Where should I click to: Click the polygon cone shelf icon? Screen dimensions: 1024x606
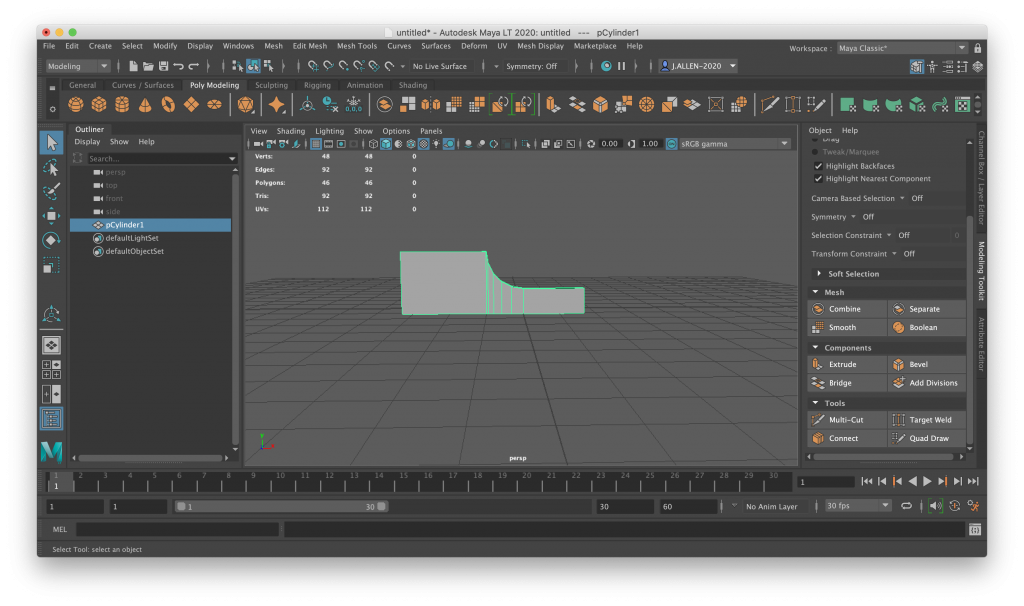[145, 105]
